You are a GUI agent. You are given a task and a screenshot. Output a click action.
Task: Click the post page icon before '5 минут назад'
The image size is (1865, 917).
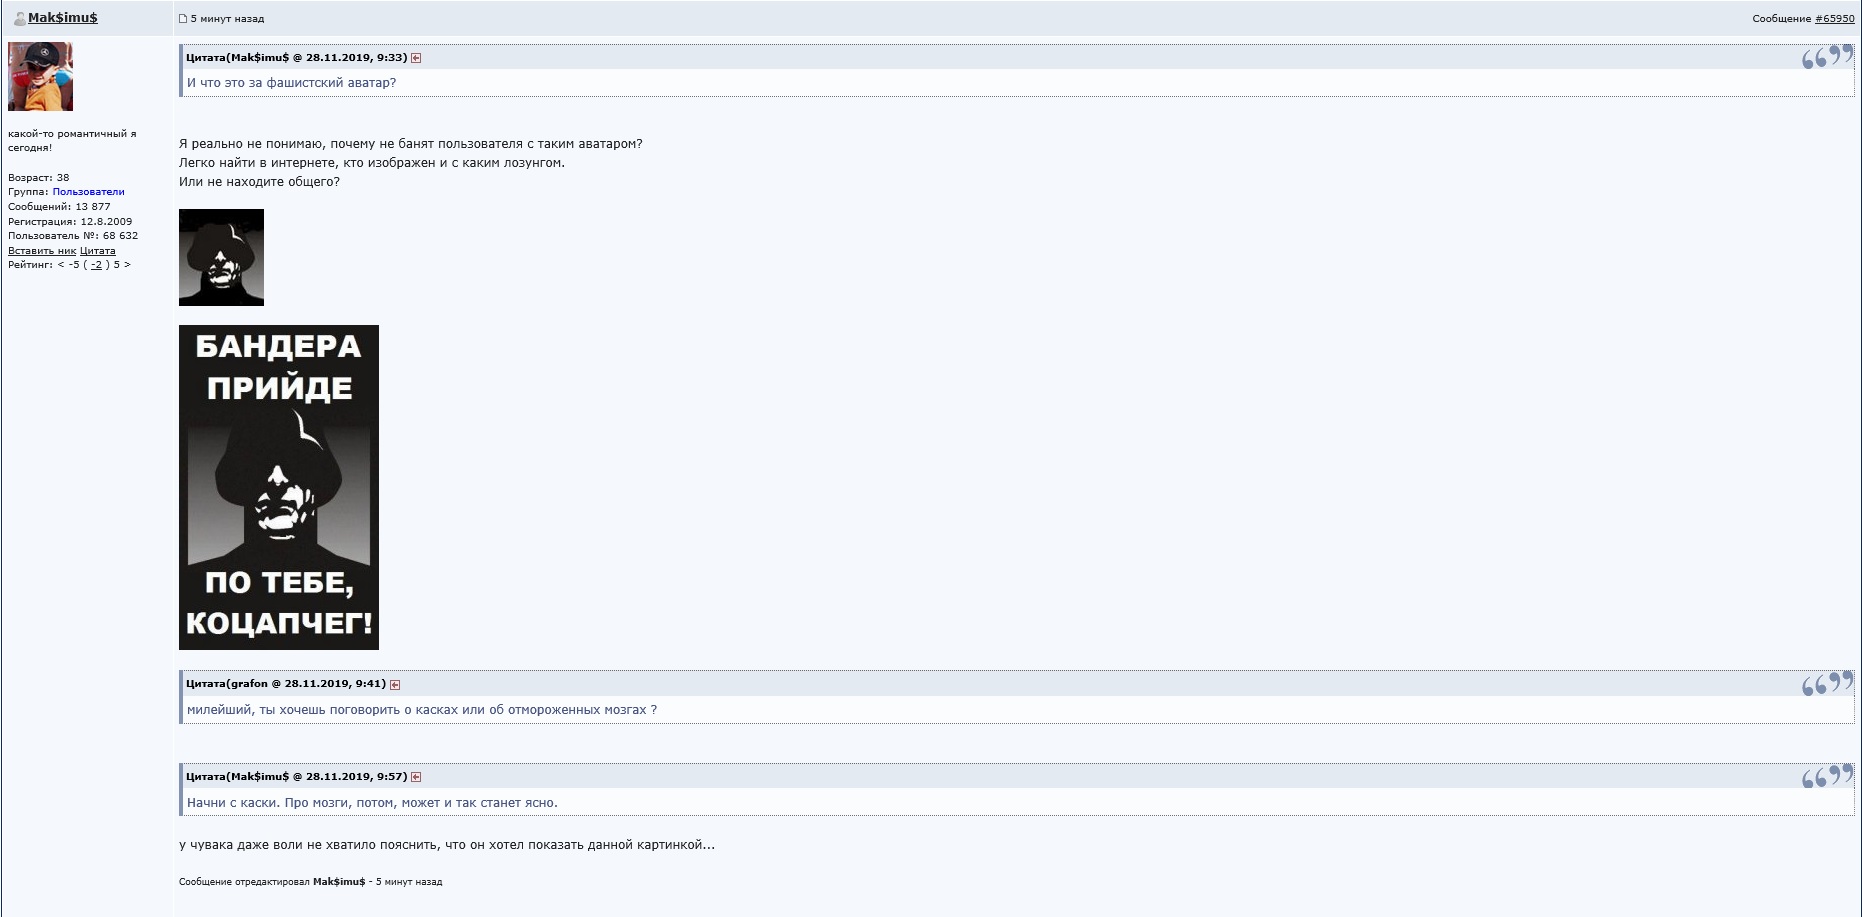coord(183,19)
